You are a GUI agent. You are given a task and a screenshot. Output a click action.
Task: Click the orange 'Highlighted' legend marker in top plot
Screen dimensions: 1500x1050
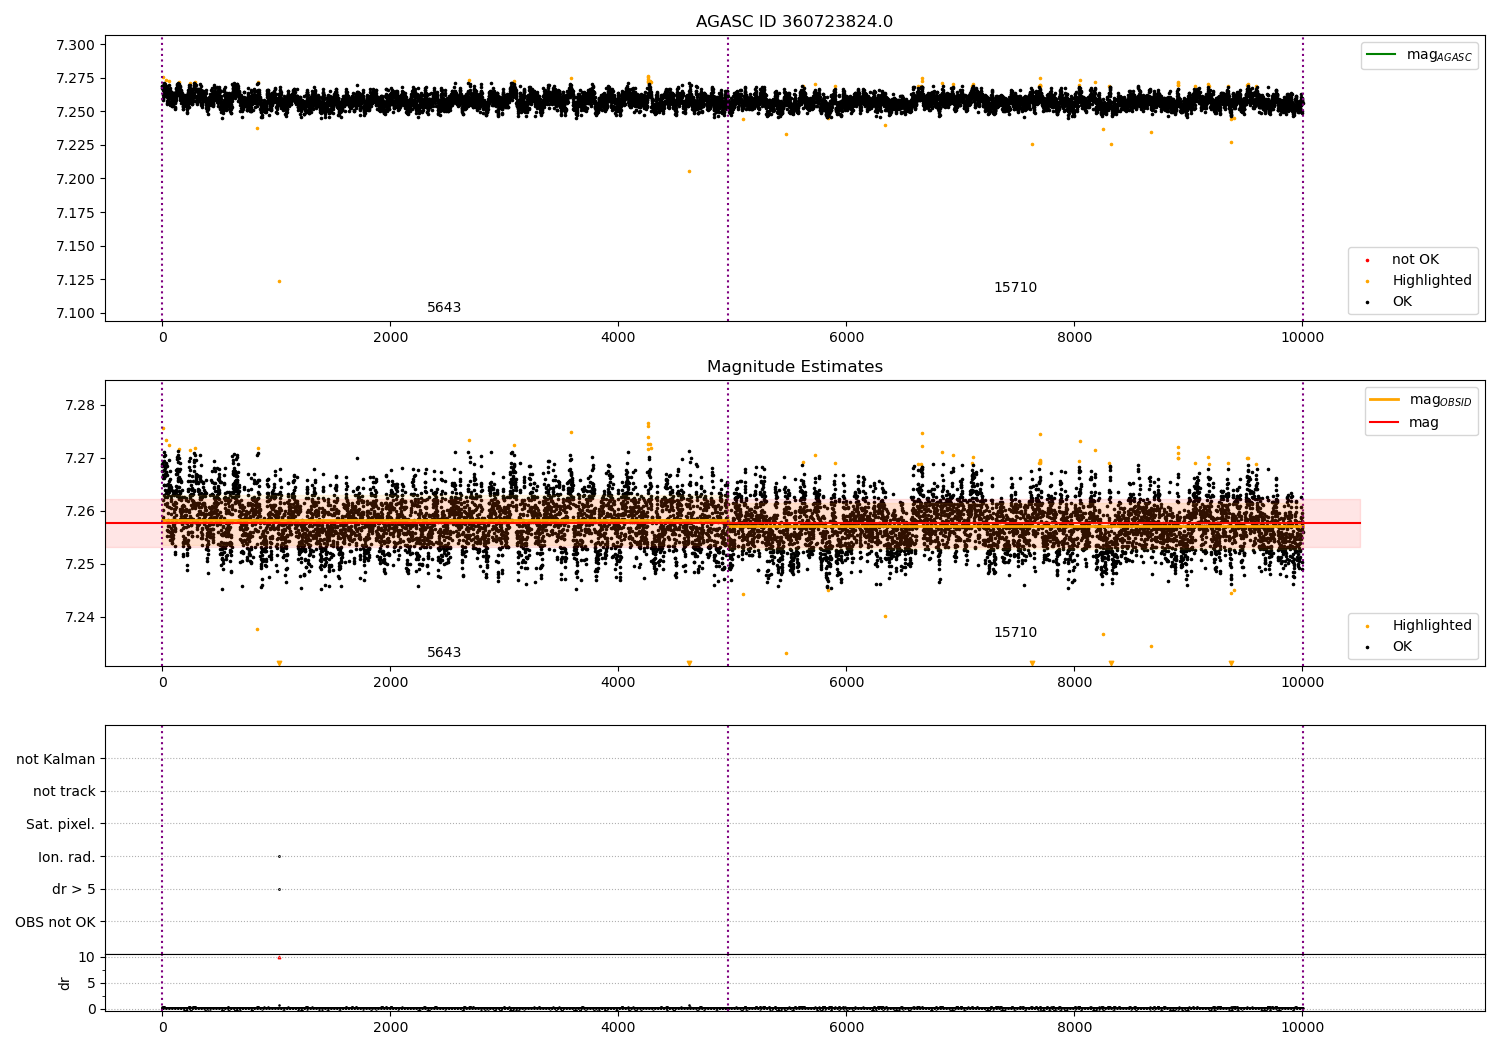pyautogui.click(x=1367, y=281)
